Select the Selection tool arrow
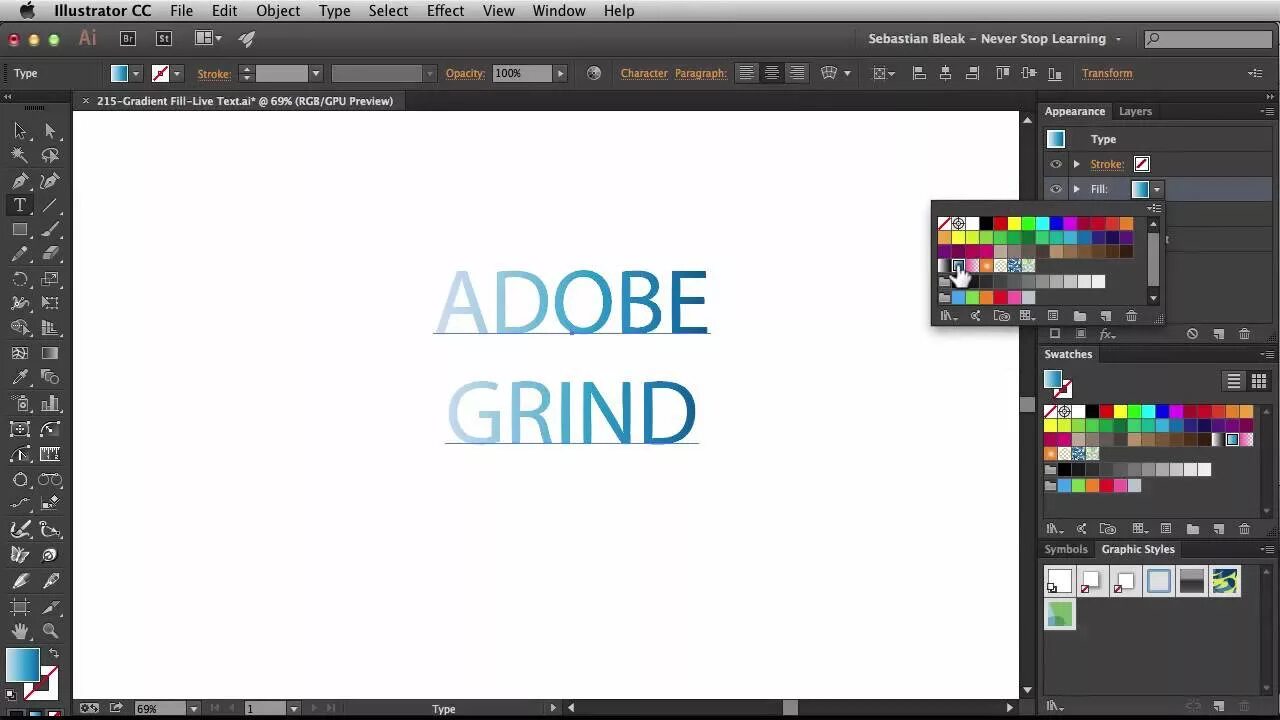The image size is (1280, 720). pyautogui.click(x=20, y=131)
